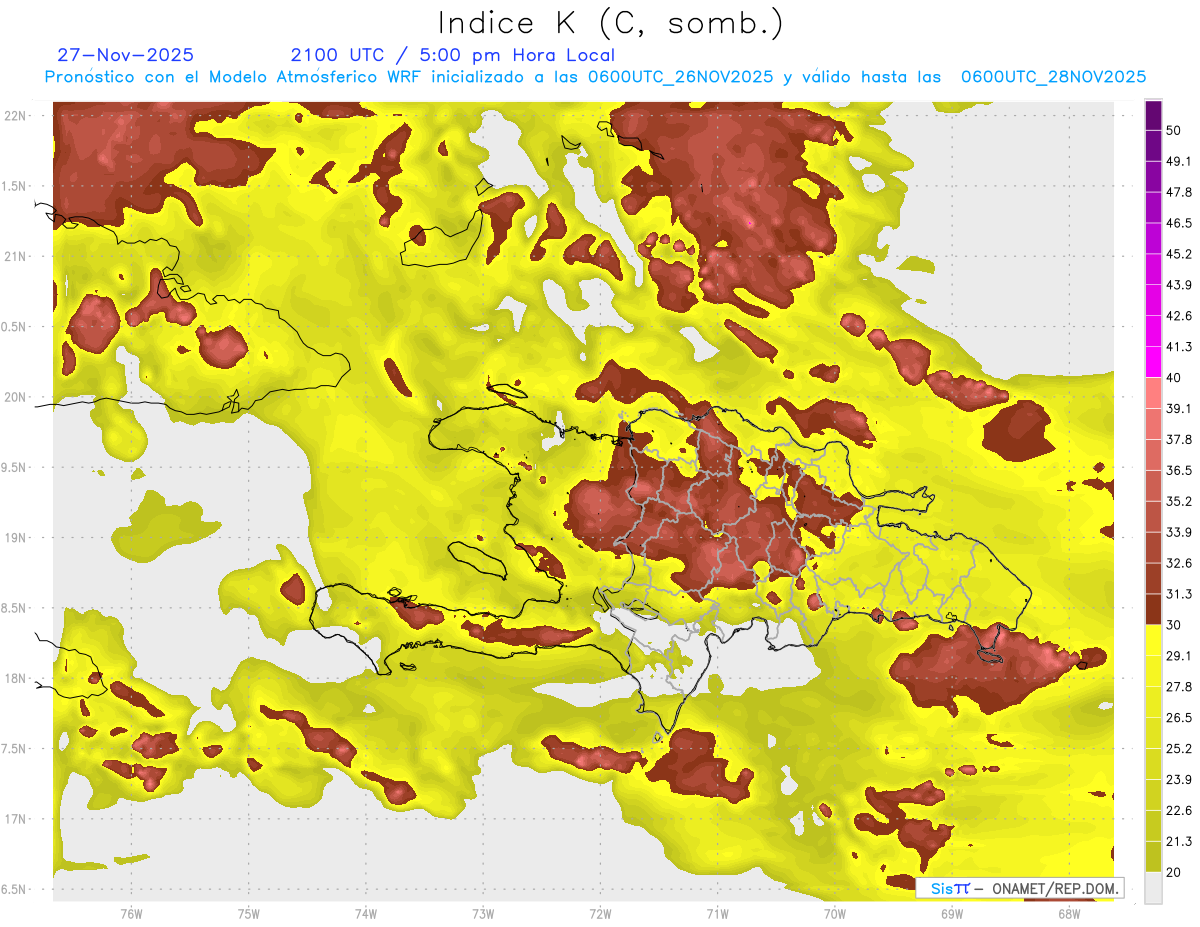Pick the magenta swatch between 40 and 41.3

pyautogui.click(x=1153, y=362)
